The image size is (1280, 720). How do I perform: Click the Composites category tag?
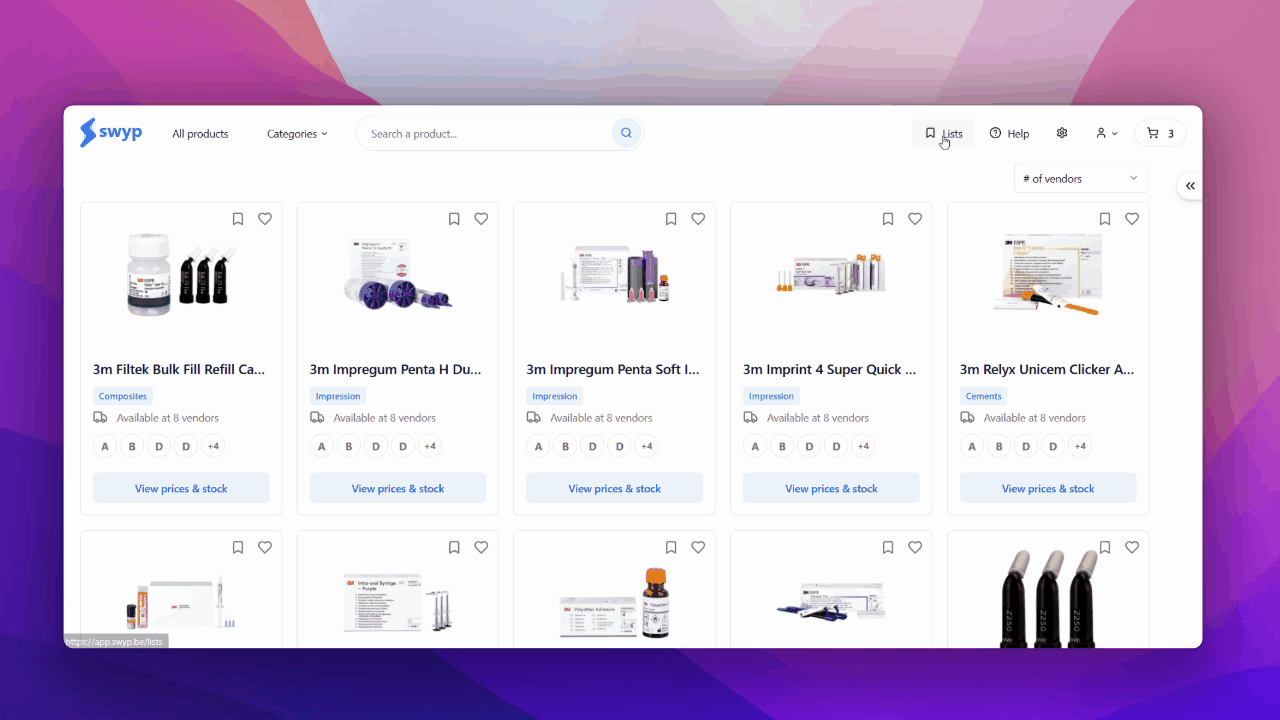(x=123, y=396)
